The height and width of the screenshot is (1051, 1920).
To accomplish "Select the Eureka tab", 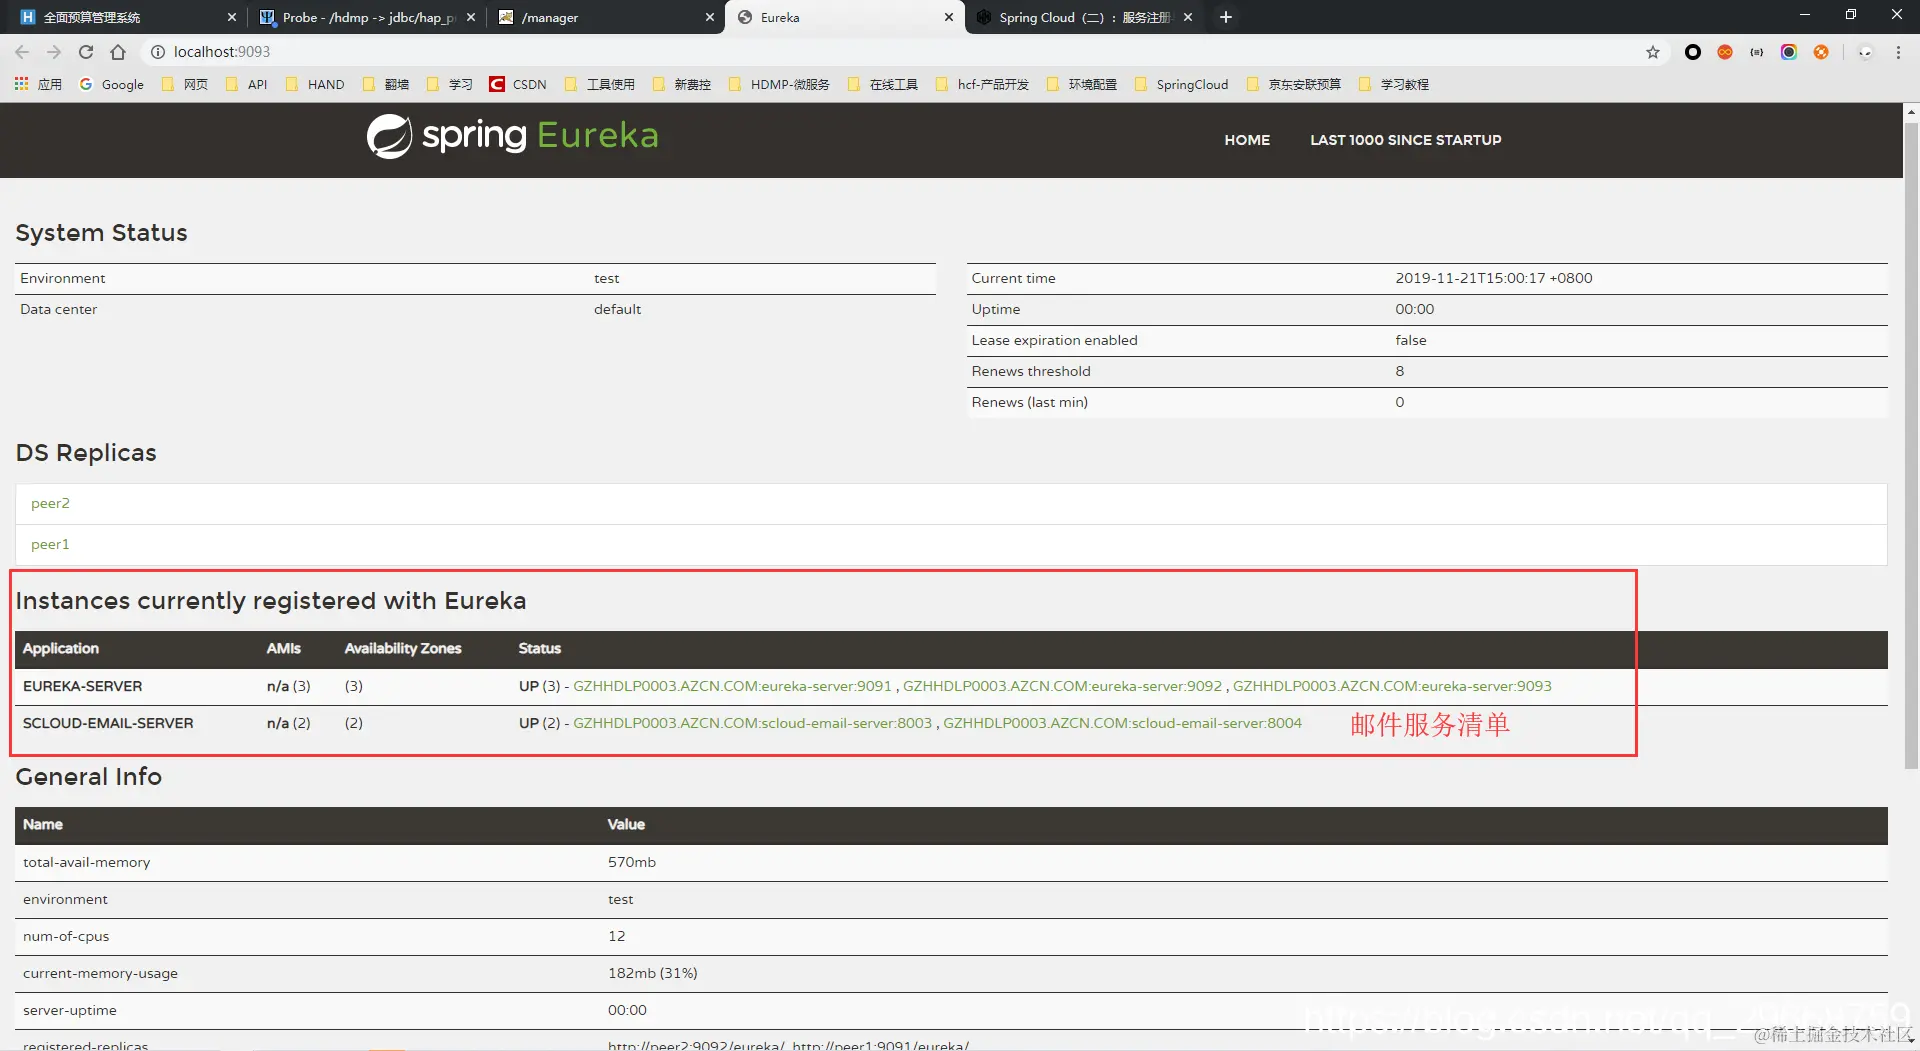I will coord(845,17).
